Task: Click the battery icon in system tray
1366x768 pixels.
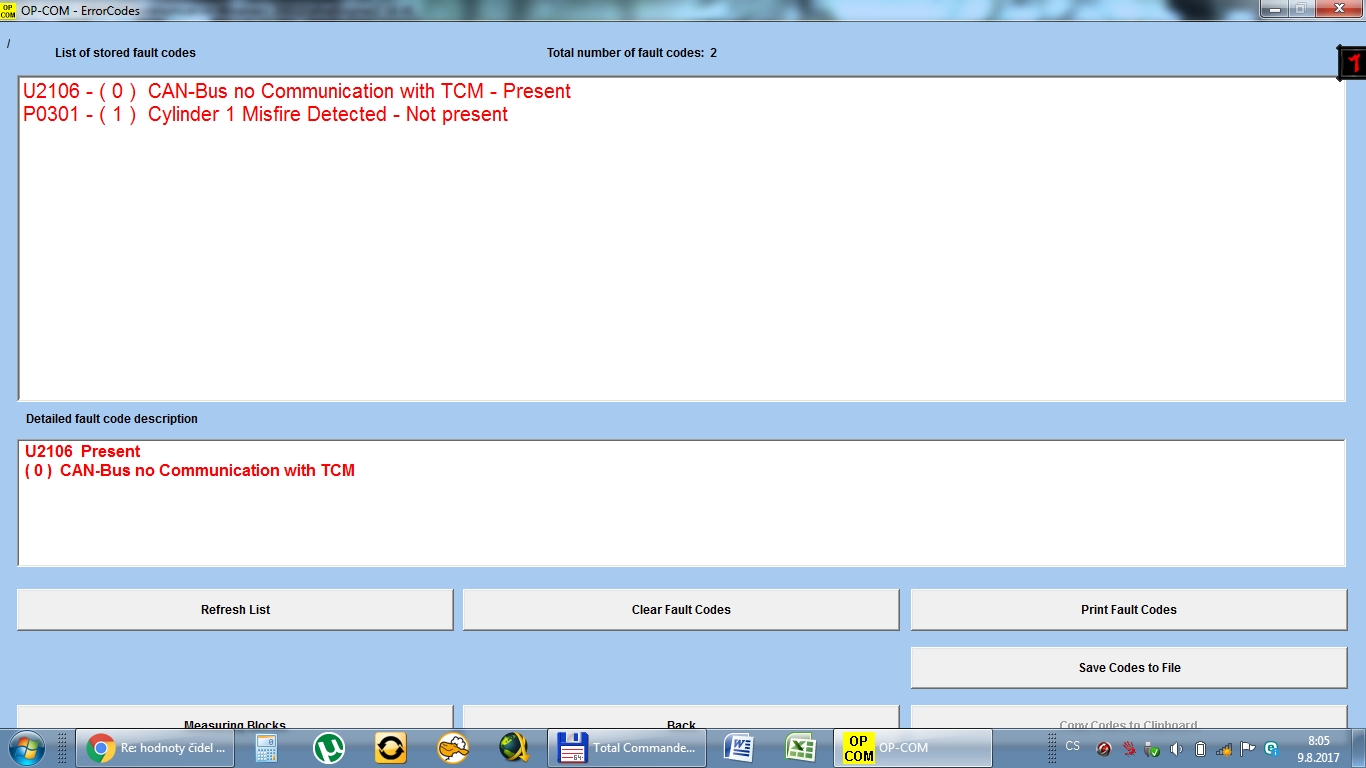Action: [x=1200, y=748]
